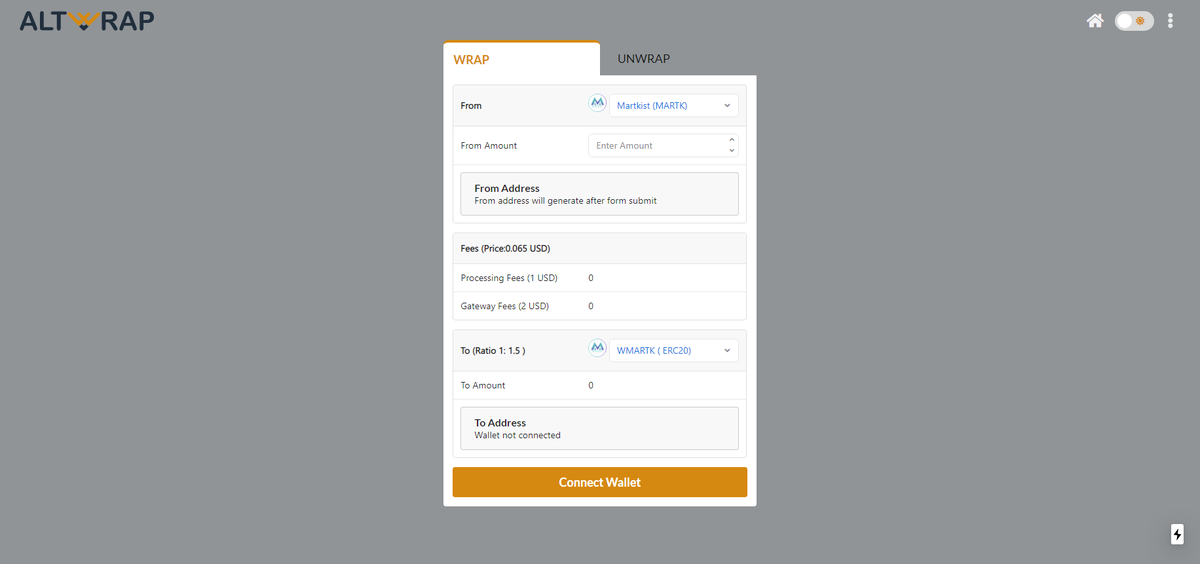This screenshot has height=564, width=1200.
Task: Click the Martkist coin icon in From row
Action: pyautogui.click(x=598, y=104)
